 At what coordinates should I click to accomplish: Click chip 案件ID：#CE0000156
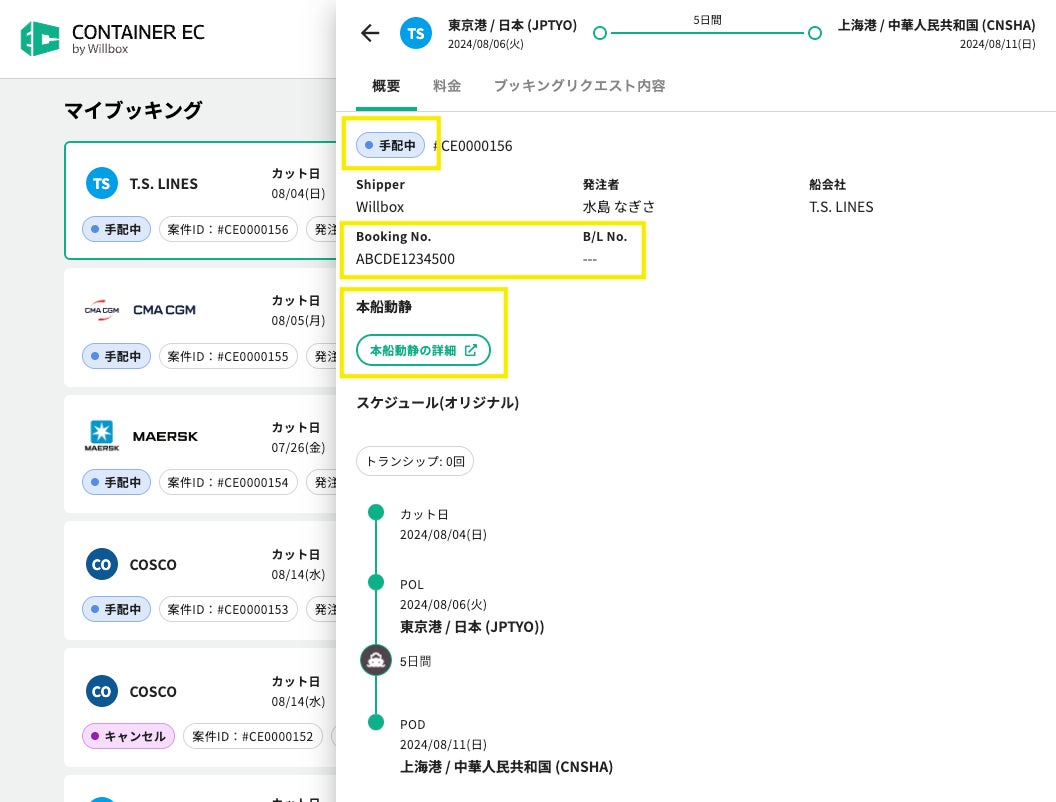[x=228, y=230]
